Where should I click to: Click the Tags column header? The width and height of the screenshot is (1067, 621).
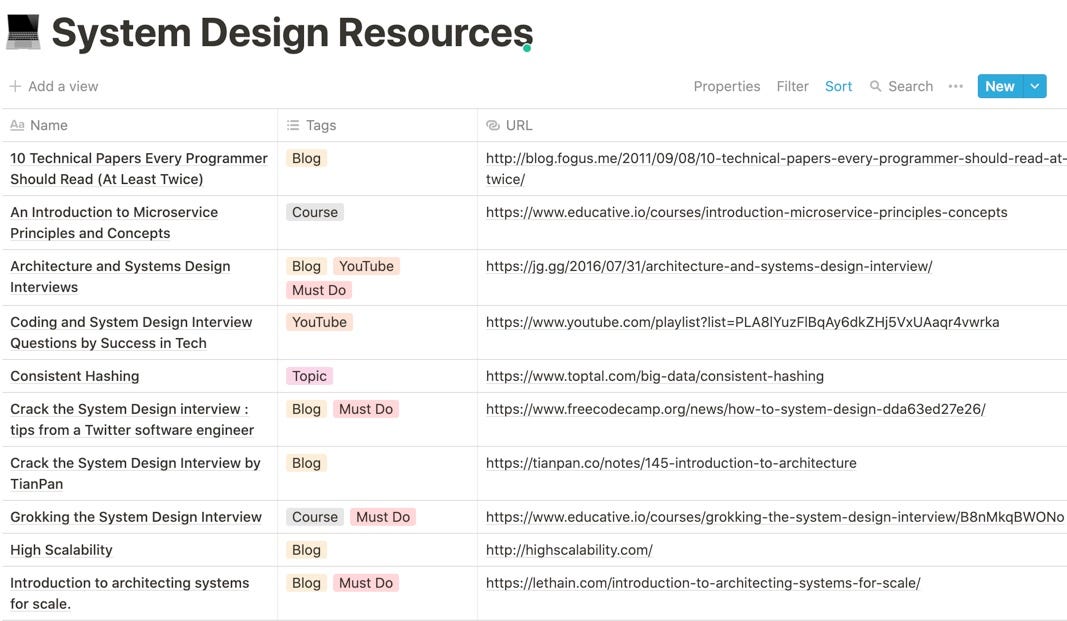(x=320, y=125)
